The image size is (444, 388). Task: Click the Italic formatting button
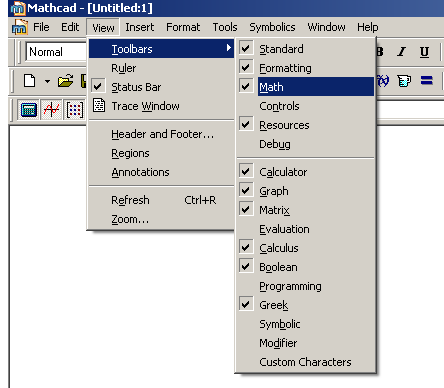[x=402, y=52]
